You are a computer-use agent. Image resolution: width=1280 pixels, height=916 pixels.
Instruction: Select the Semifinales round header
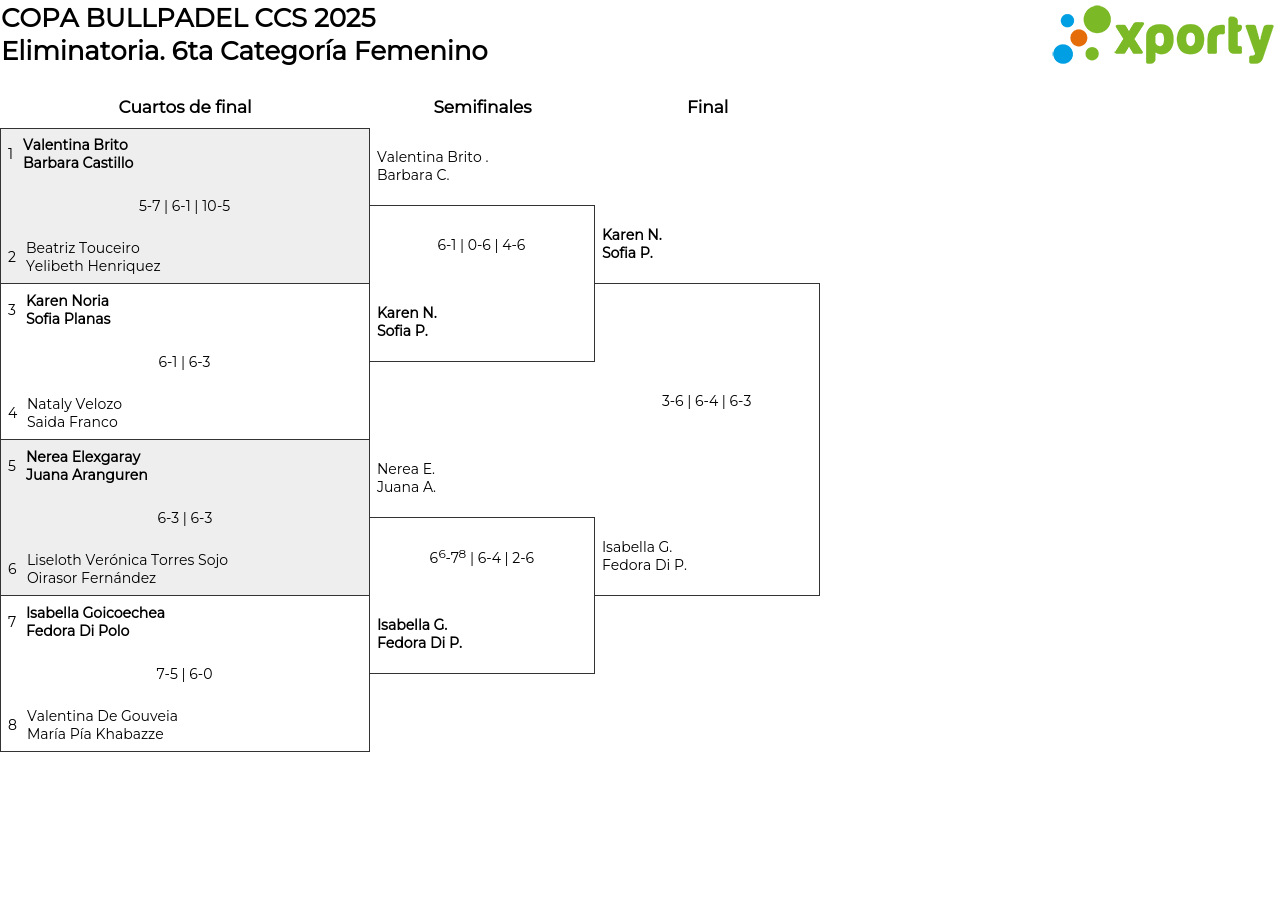482,107
